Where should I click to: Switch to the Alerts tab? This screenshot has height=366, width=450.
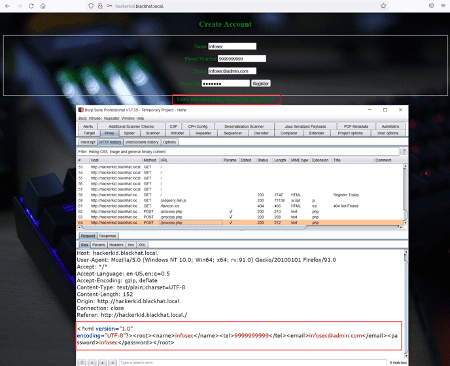pyautogui.click(x=88, y=126)
